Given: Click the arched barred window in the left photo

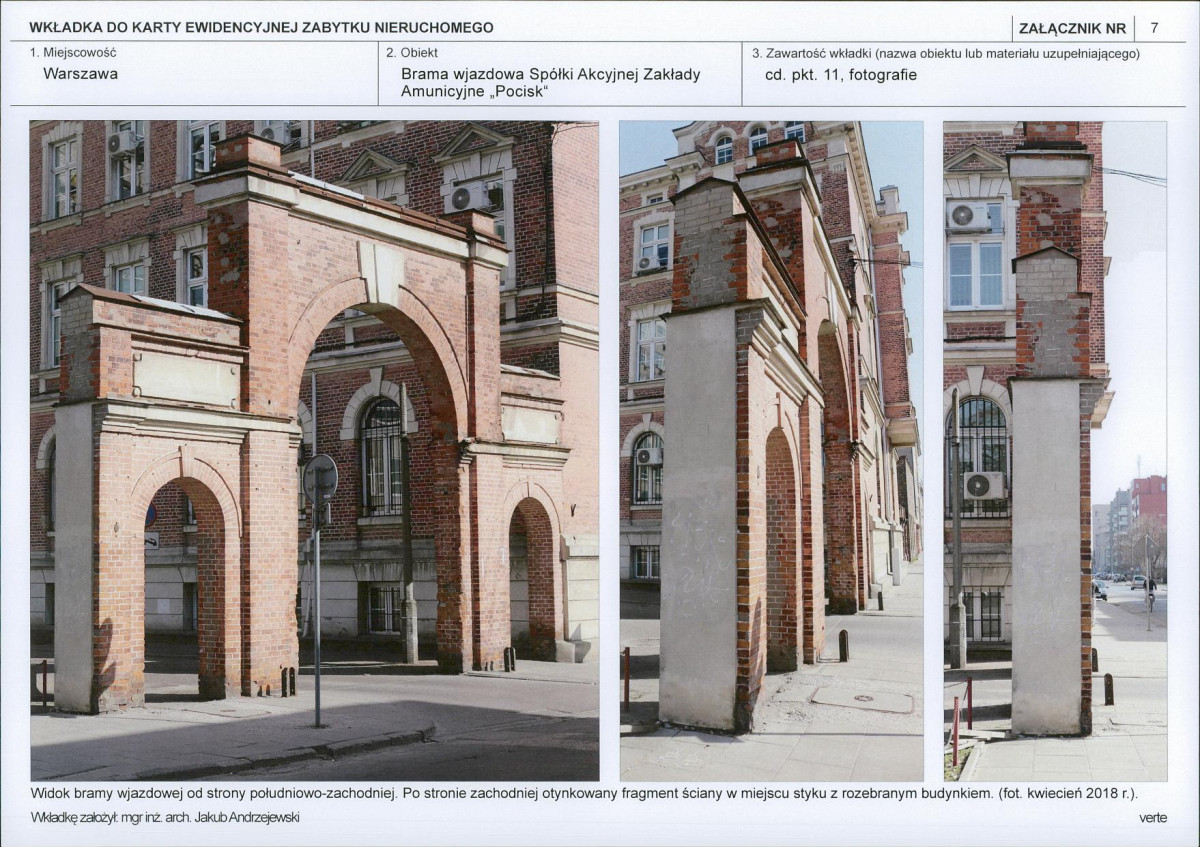Looking at the screenshot, I should click(381, 456).
